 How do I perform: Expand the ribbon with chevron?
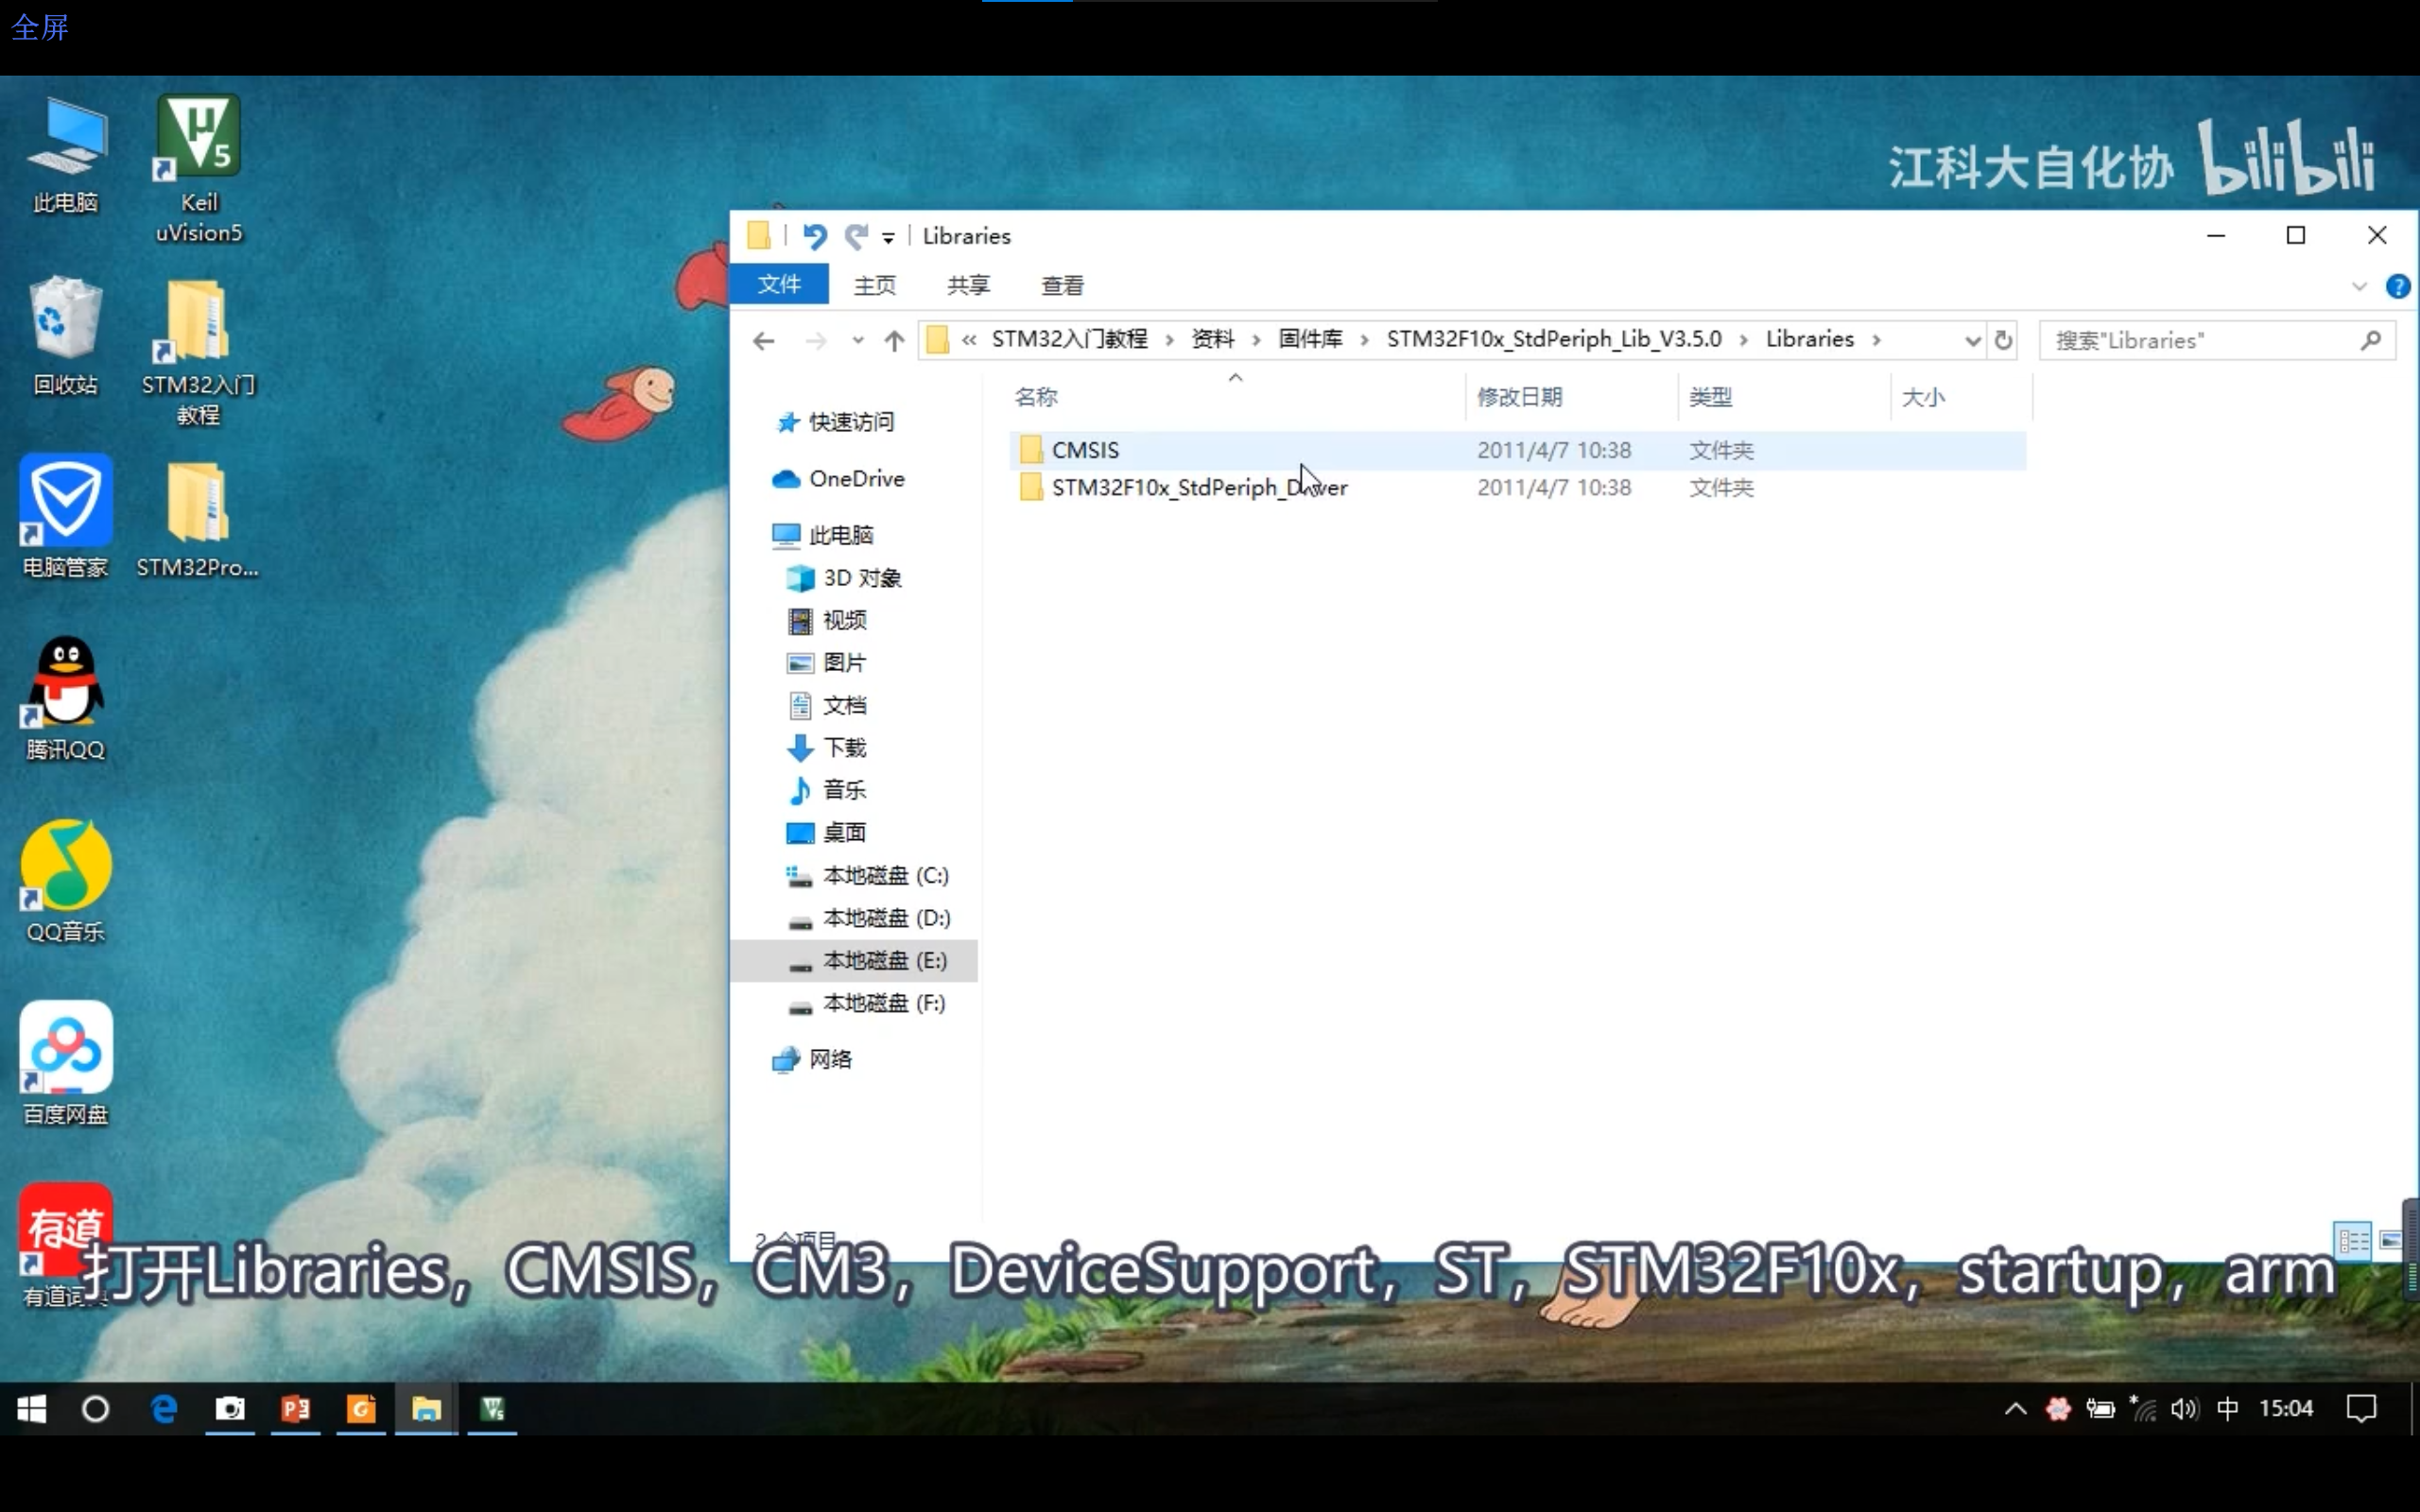[x=2359, y=287]
